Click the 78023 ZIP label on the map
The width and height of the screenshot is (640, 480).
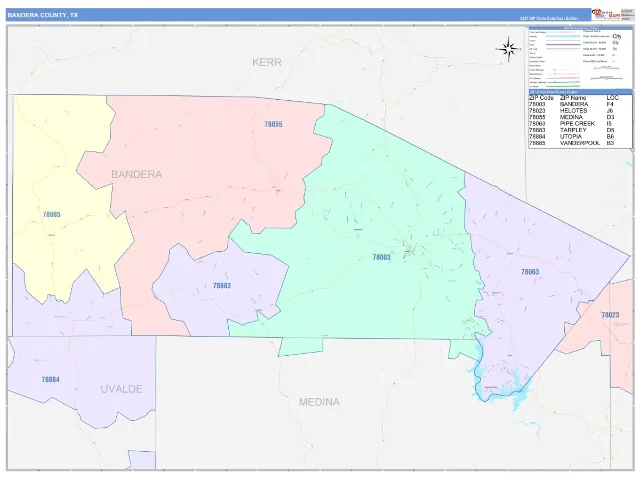[610, 315]
